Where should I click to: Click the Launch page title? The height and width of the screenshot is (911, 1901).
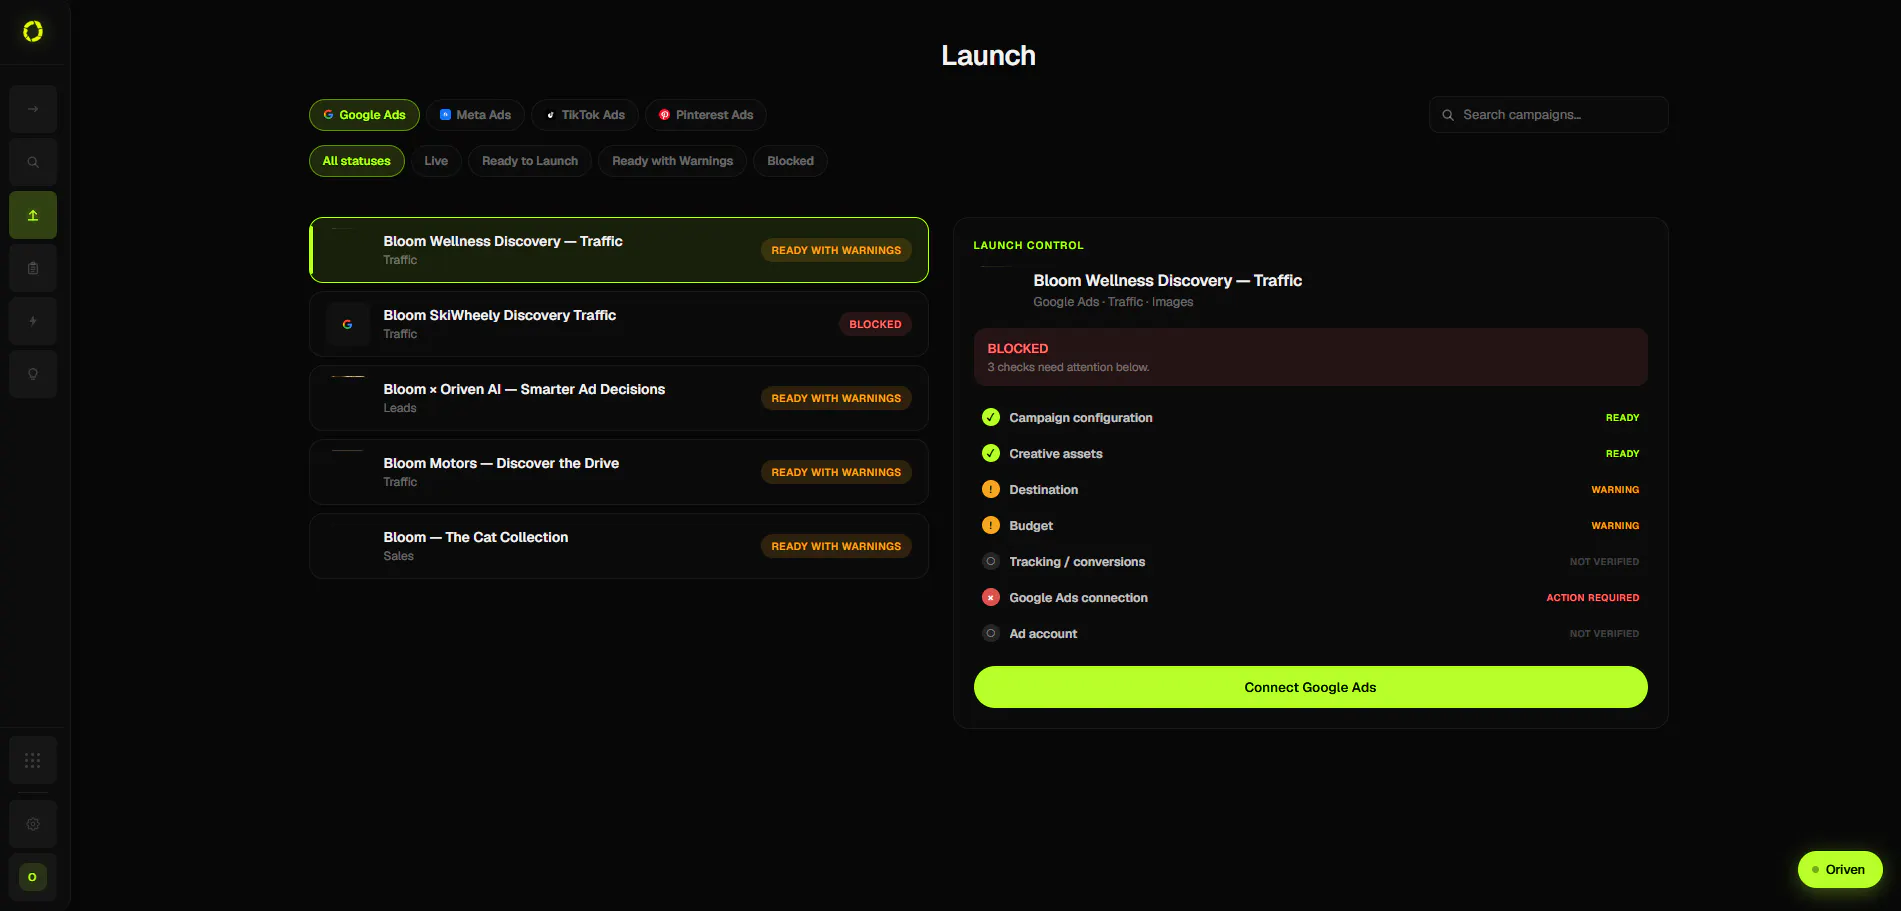pyautogui.click(x=988, y=56)
